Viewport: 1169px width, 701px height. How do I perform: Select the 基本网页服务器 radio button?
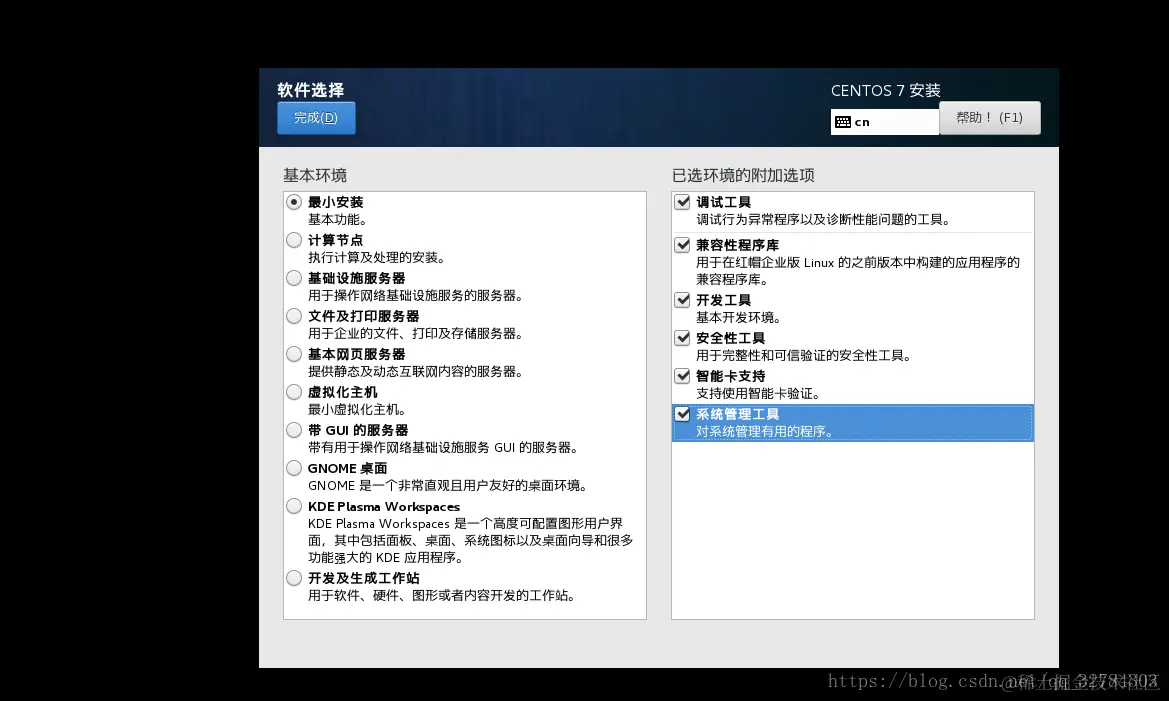click(x=294, y=354)
